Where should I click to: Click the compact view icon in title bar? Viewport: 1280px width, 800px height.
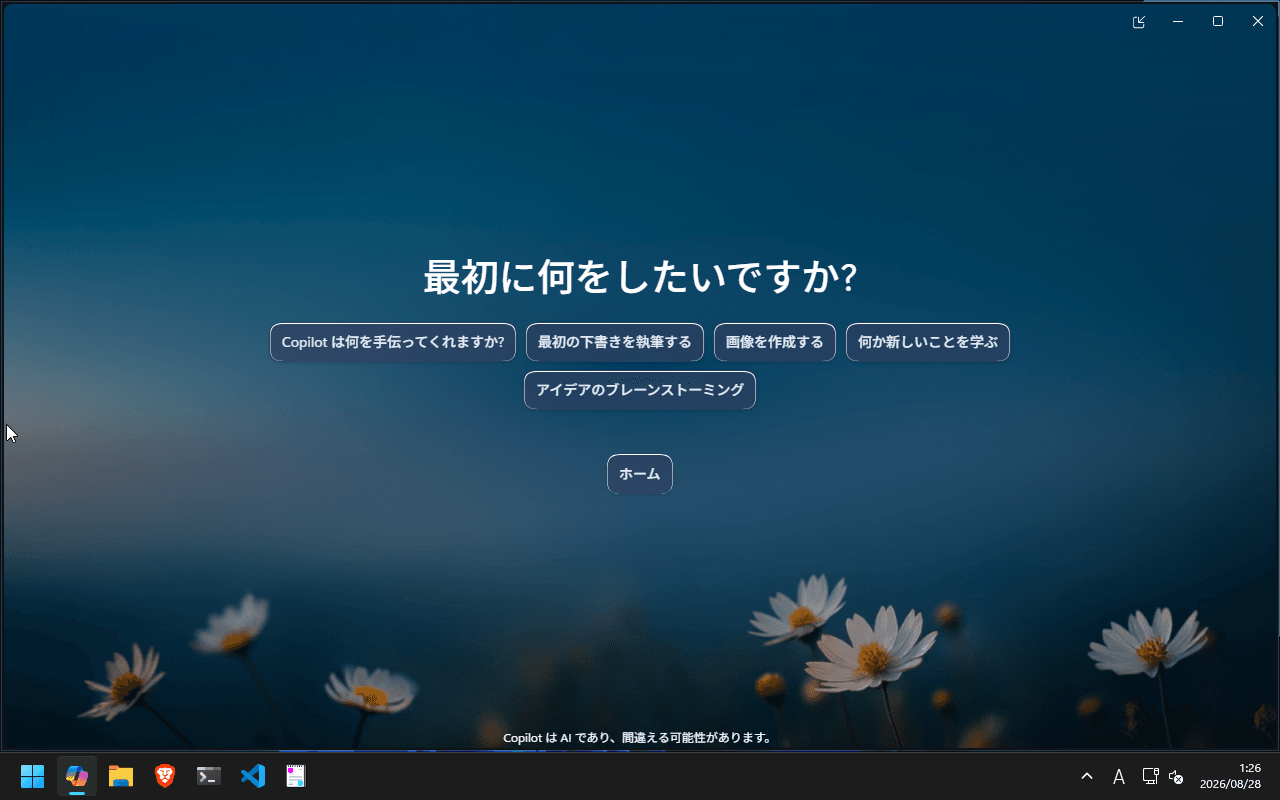point(1139,22)
